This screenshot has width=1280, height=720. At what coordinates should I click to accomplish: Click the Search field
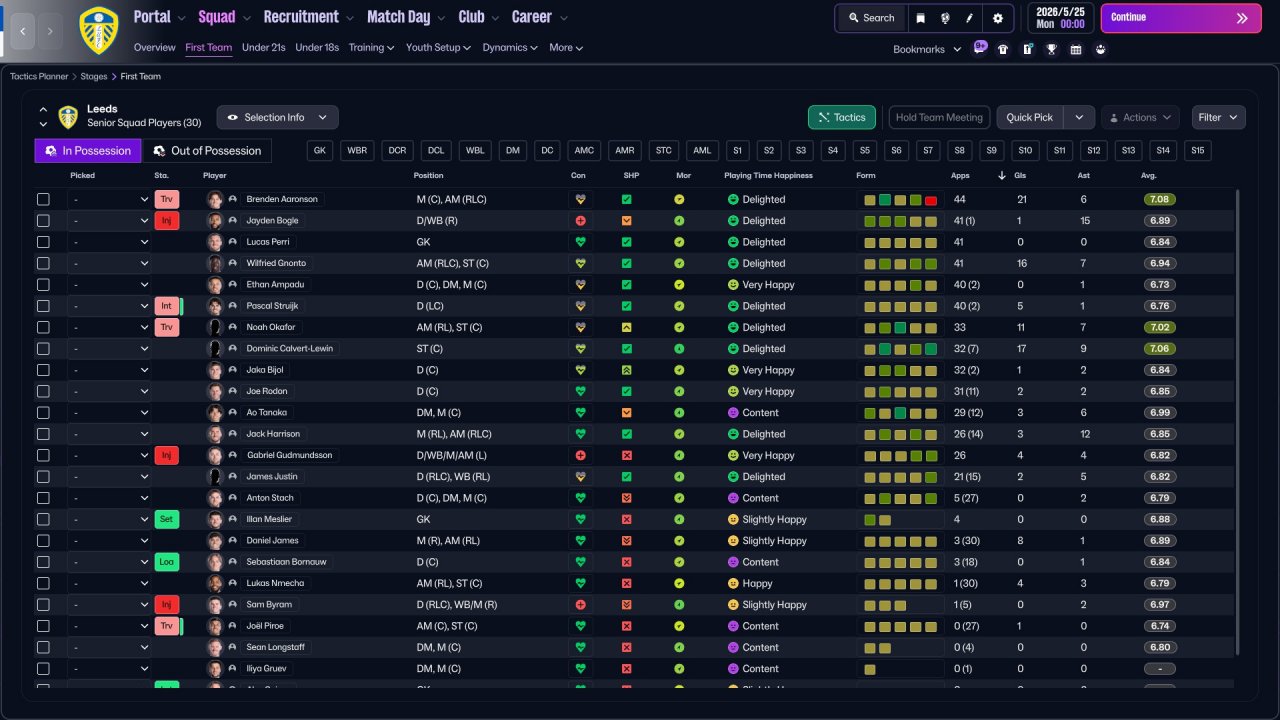tap(870, 18)
